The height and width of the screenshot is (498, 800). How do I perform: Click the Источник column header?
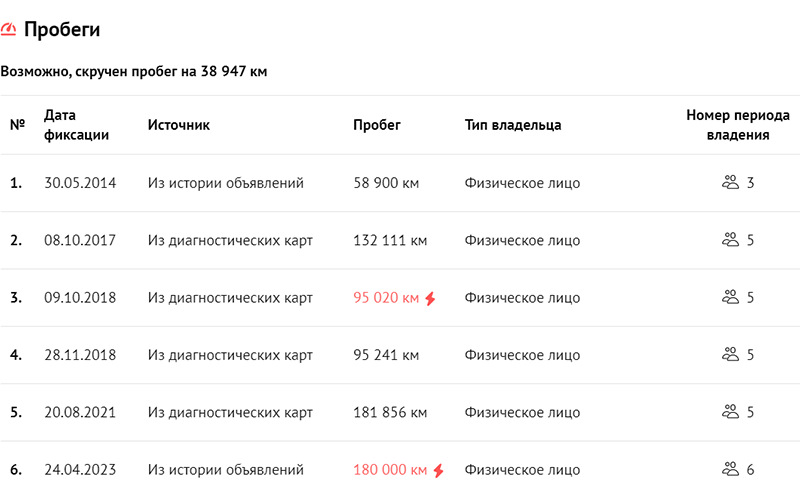179,125
